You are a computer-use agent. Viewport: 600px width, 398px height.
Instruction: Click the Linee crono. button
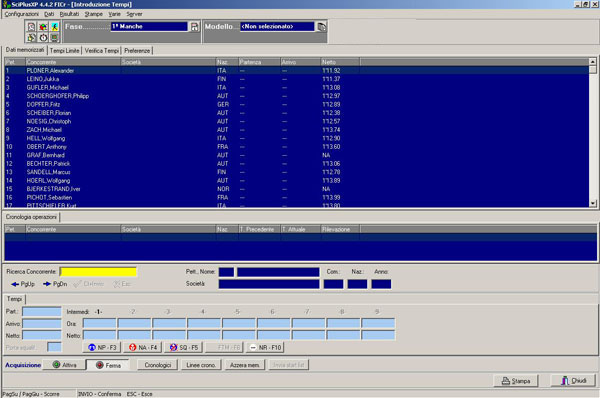click(x=201, y=365)
